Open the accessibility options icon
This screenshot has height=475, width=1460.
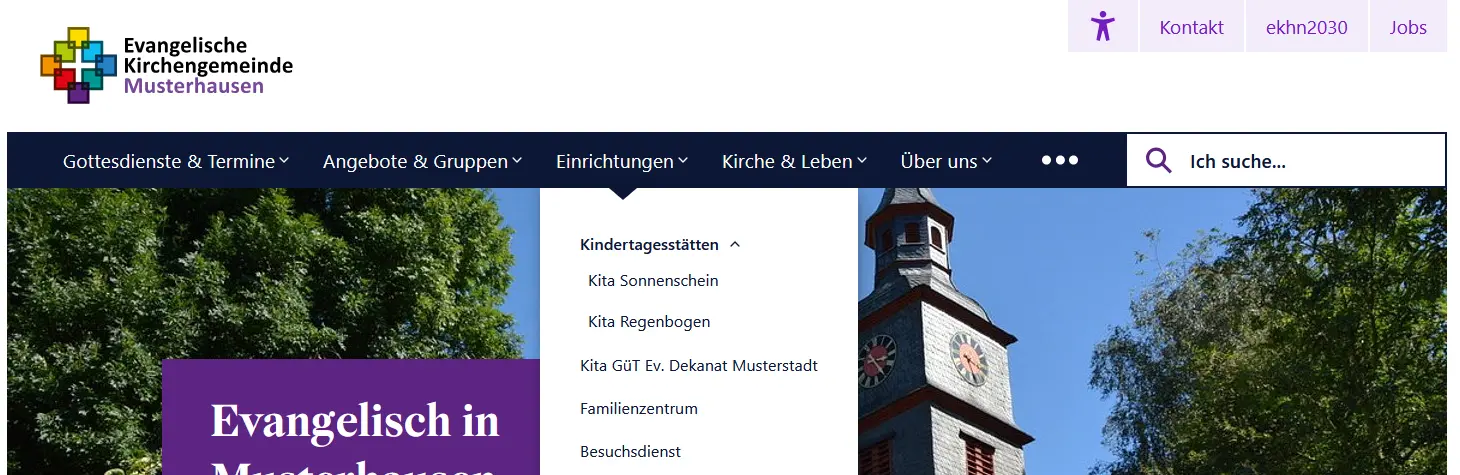click(x=1102, y=26)
